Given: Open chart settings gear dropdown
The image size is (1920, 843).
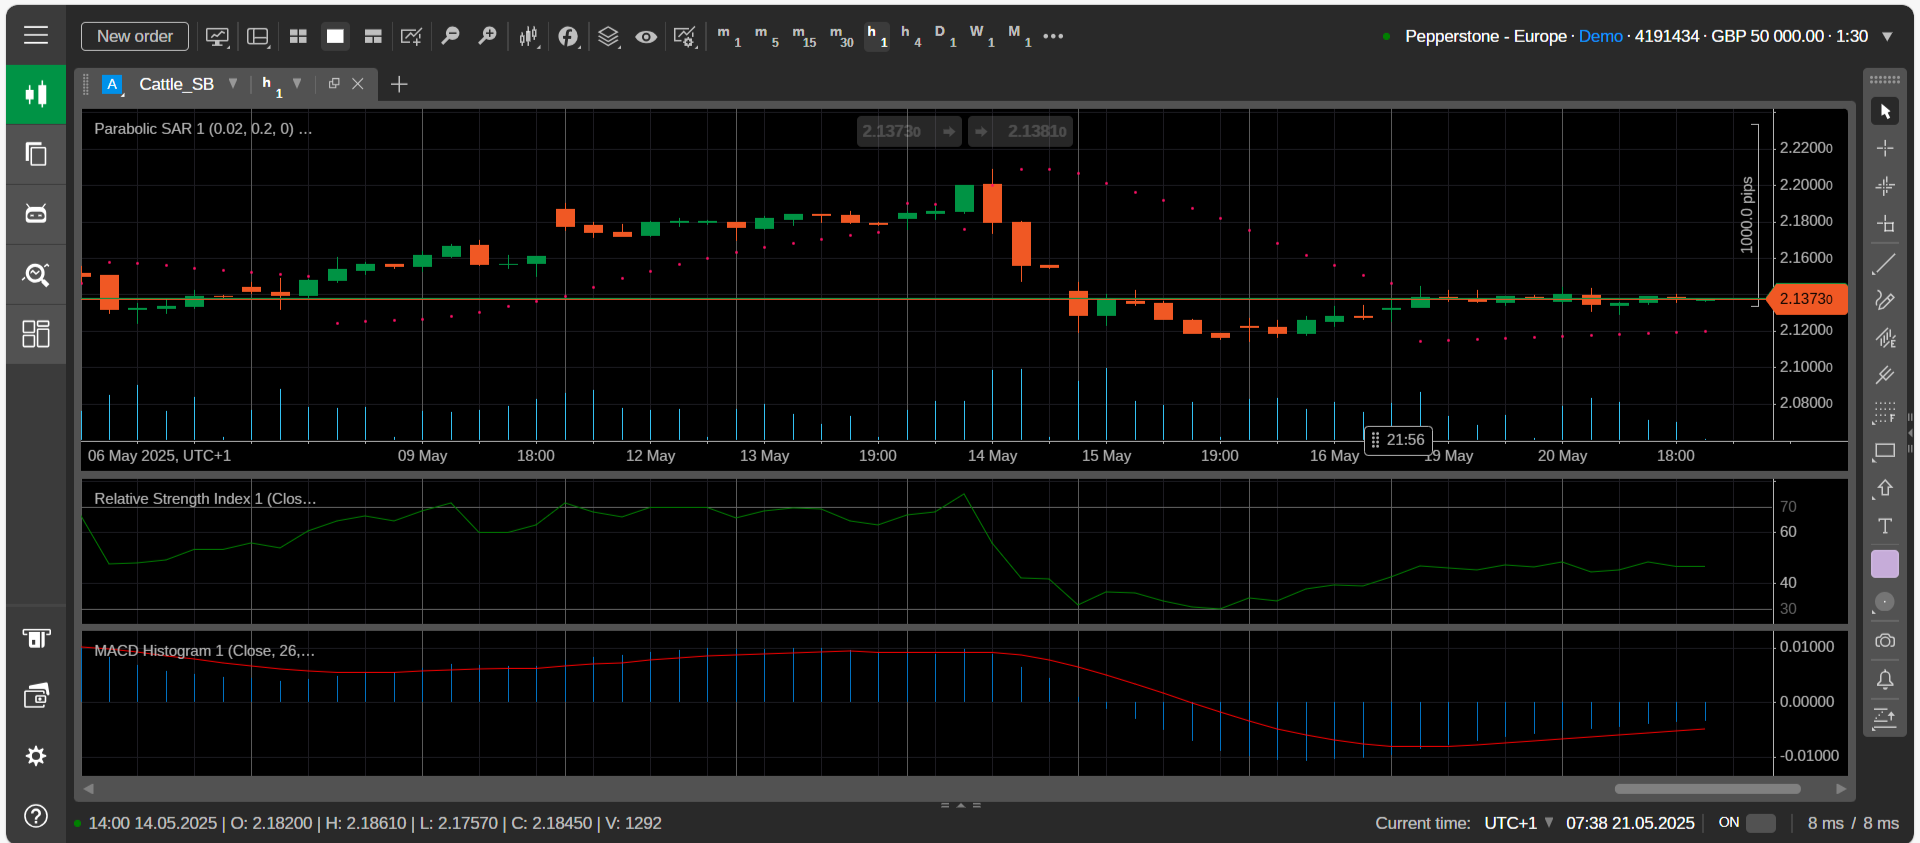Looking at the screenshot, I should coord(685,37).
